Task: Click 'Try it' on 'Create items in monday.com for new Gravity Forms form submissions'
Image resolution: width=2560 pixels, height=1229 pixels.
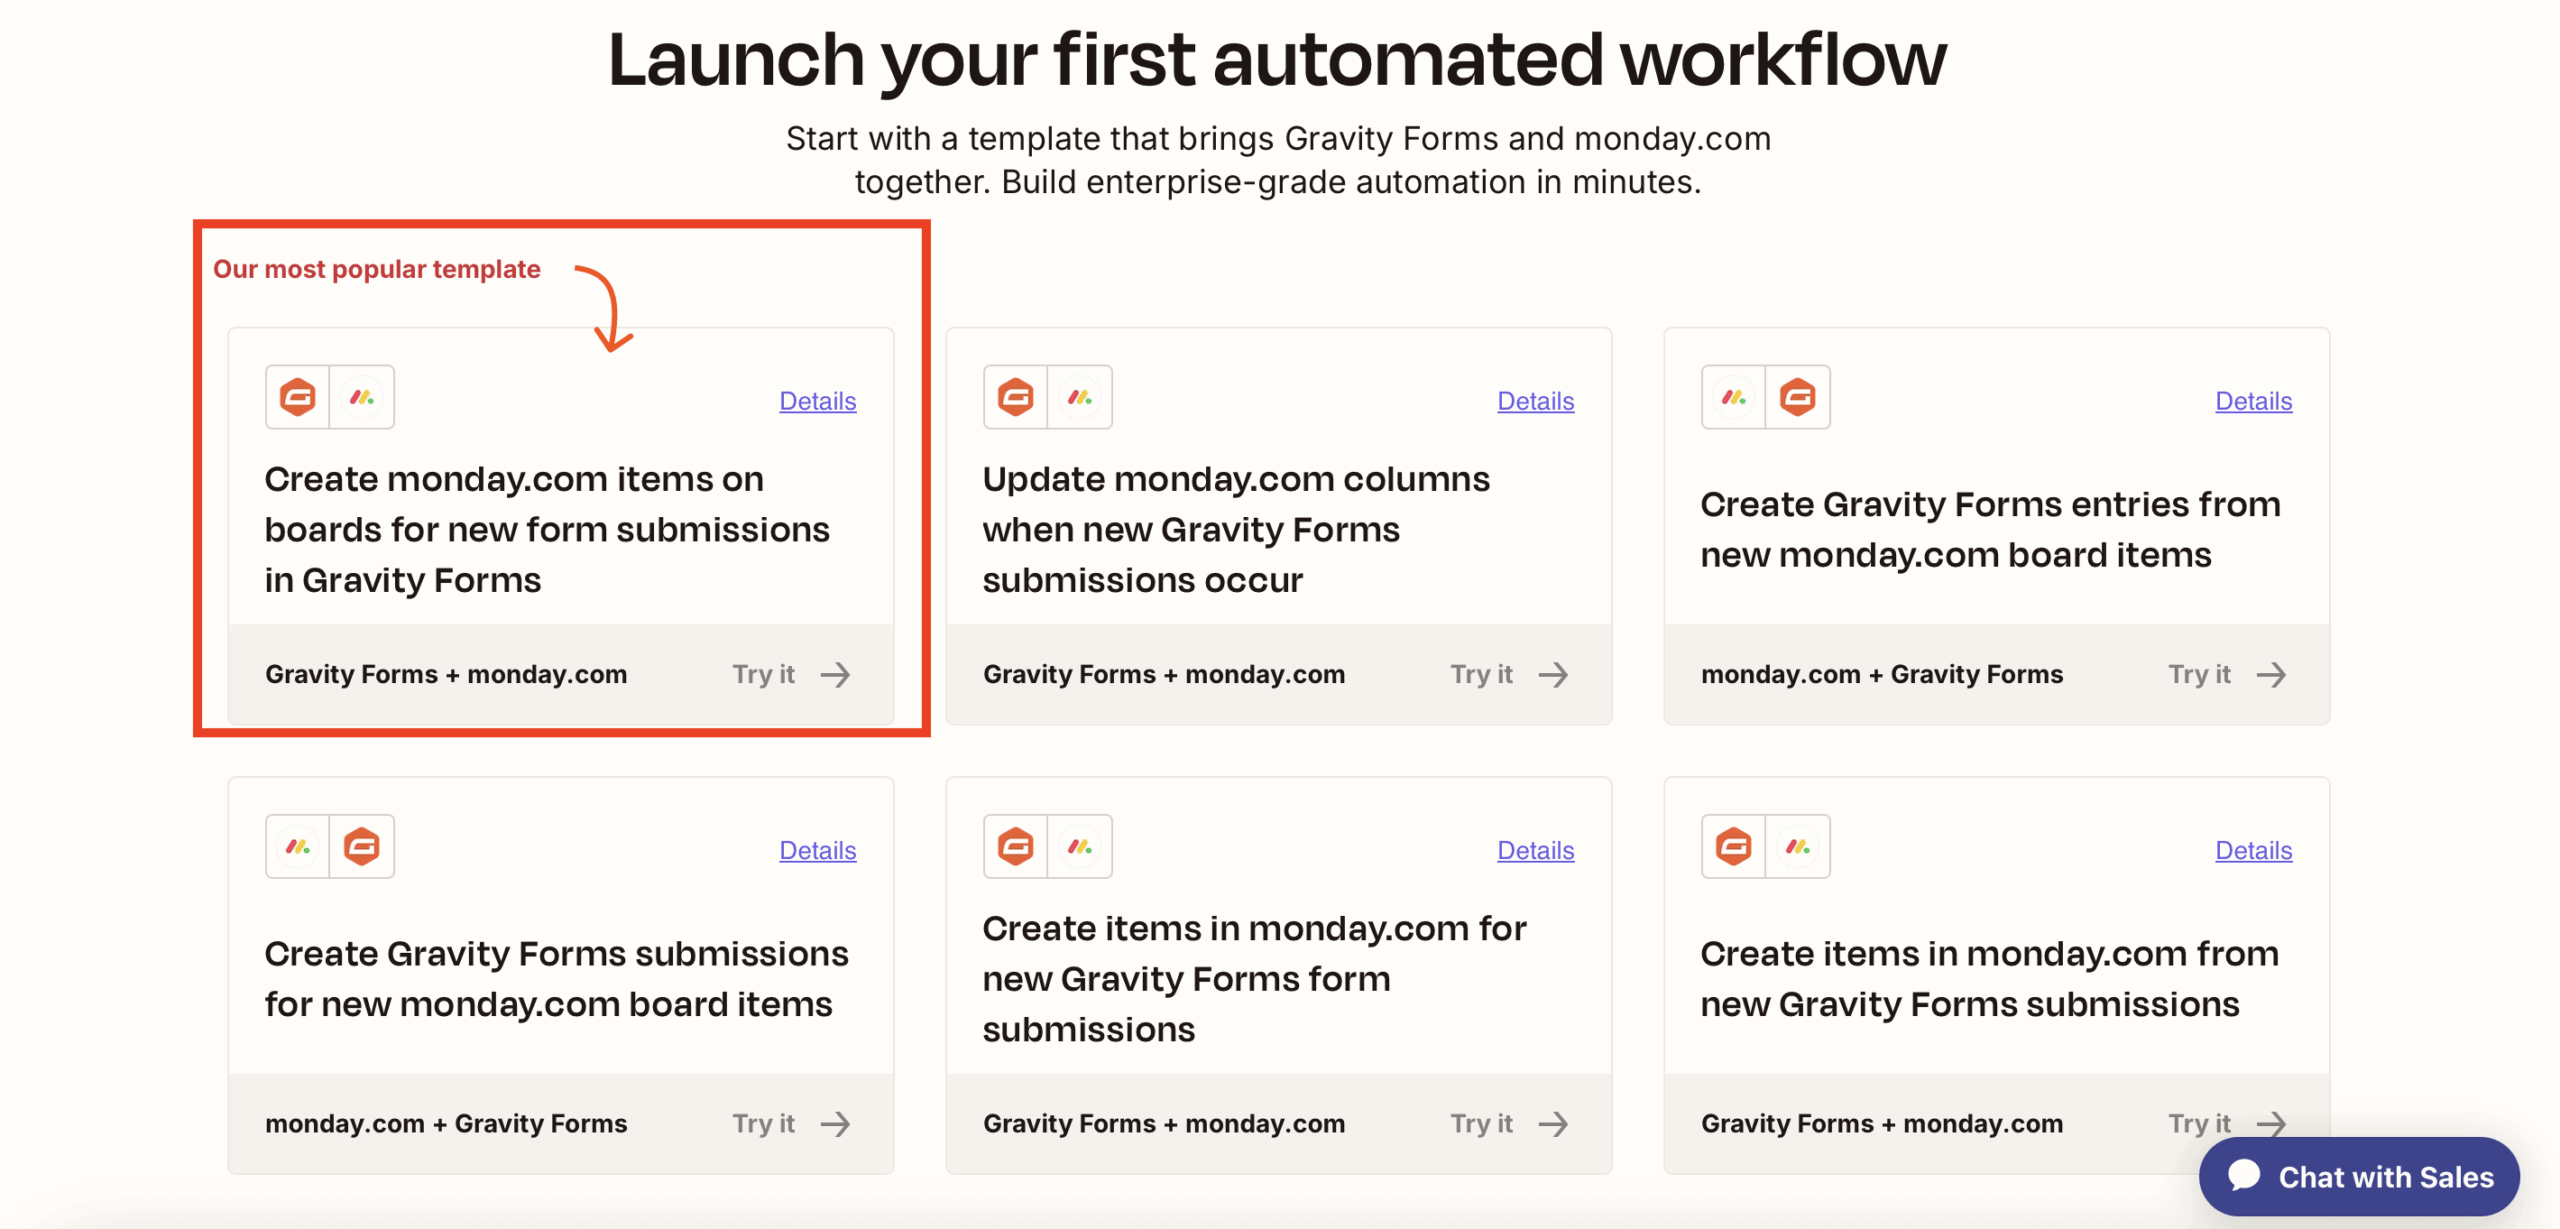Action: pos(1482,1123)
